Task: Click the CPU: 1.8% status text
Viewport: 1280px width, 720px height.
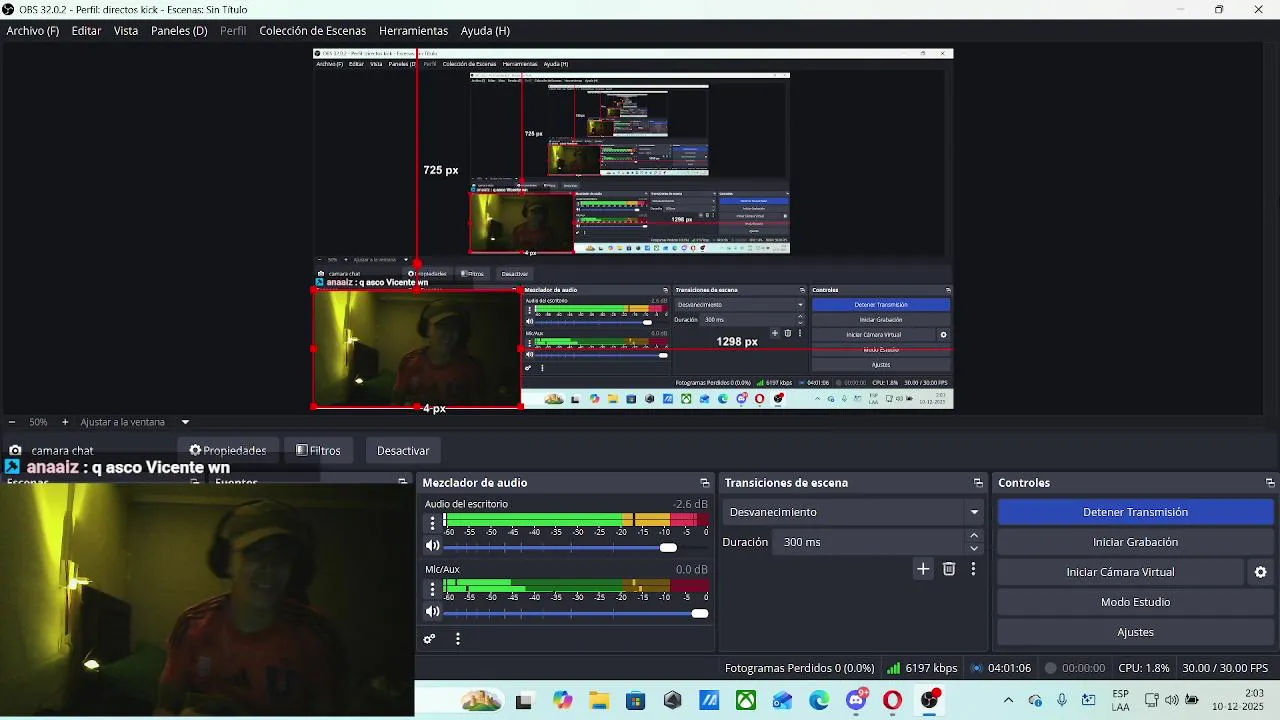Action: [x=1144, y=668]
